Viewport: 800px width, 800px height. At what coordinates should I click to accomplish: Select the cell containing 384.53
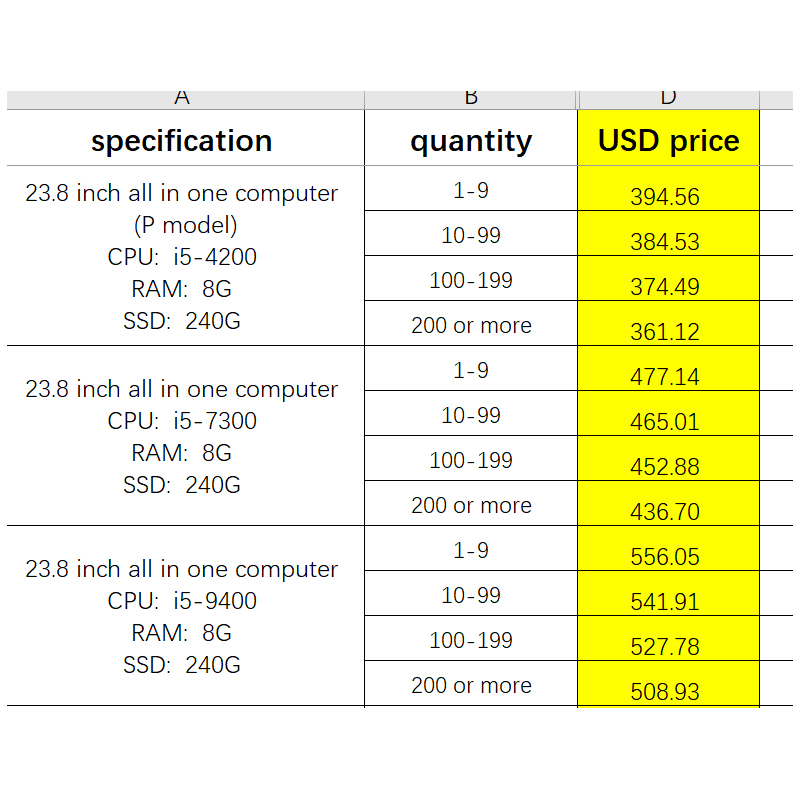point(666,237)
